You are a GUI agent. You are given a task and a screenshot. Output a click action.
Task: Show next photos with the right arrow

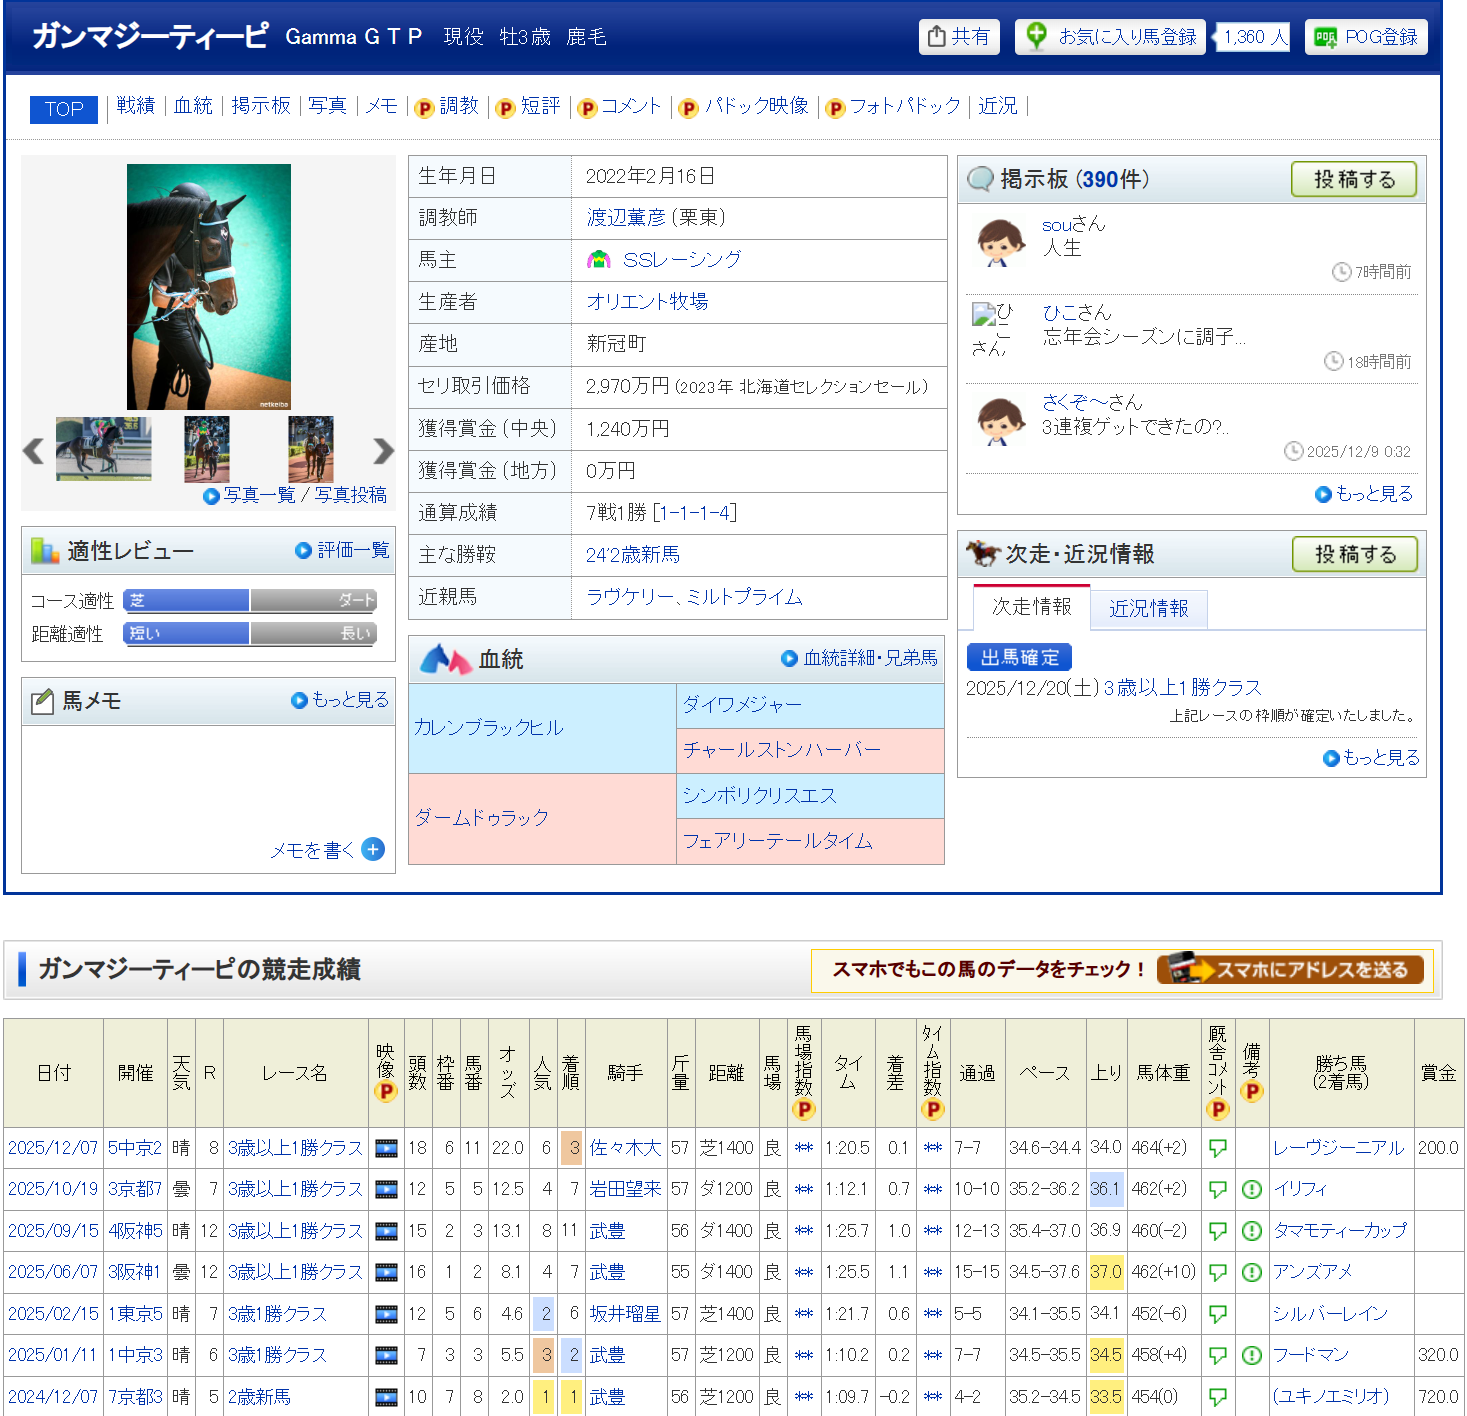tap(383, 451)
